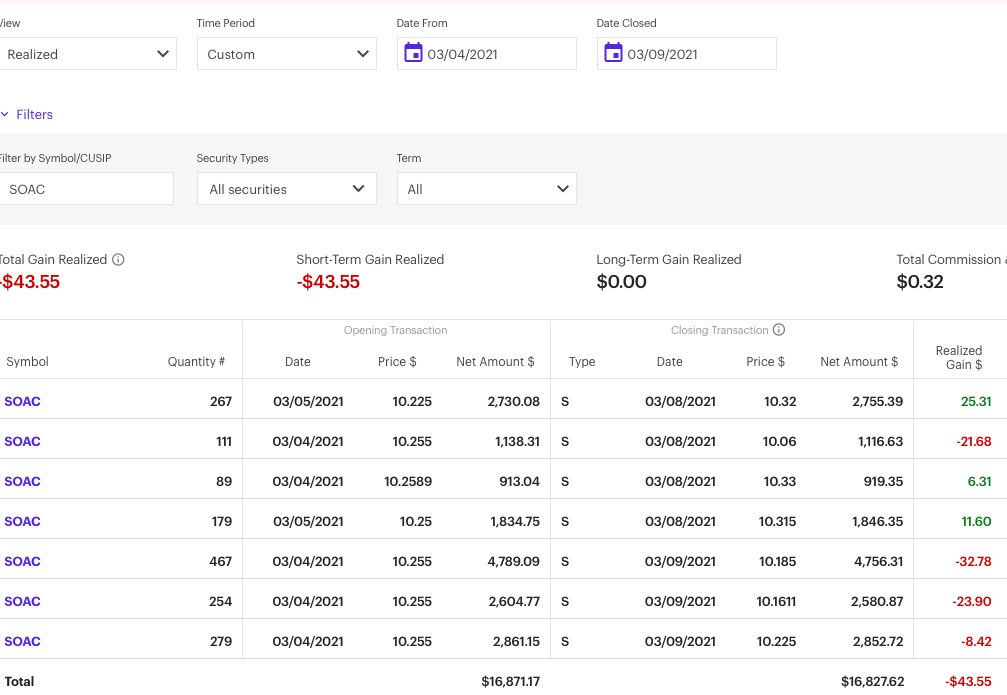Sort by the Symbol column header
The height and width of the screenshot is (695, 1007).
pos(27,362)
